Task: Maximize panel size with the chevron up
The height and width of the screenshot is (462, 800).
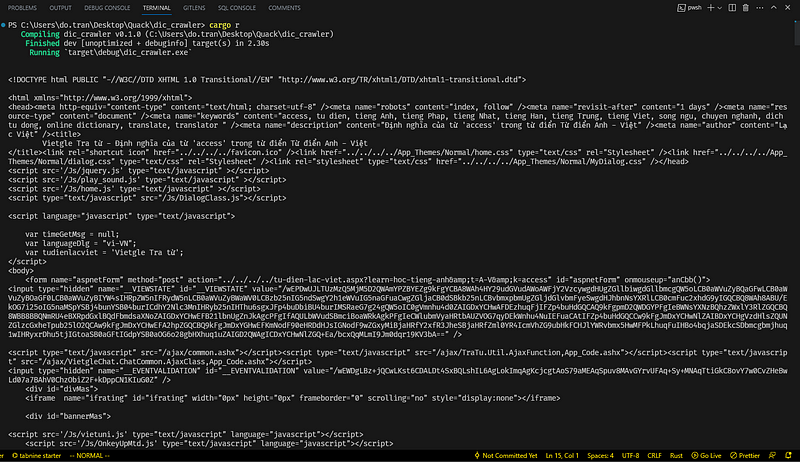Action: (773, 8)
